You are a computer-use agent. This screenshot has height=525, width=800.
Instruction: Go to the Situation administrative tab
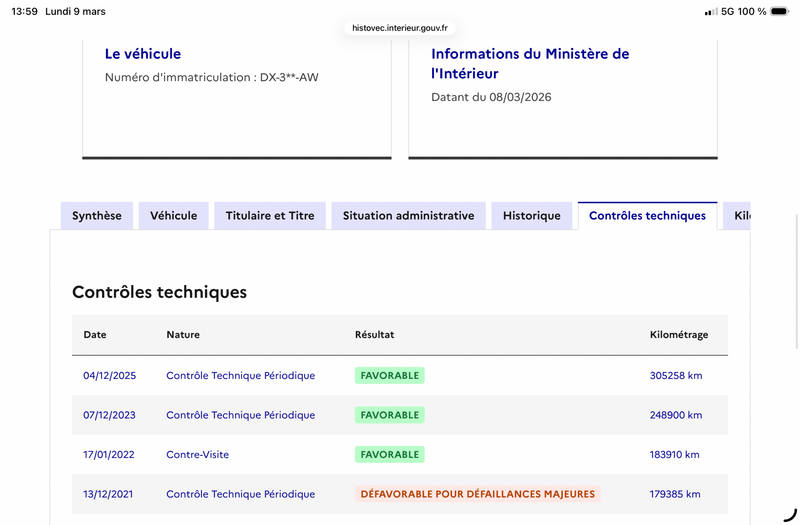408,216
